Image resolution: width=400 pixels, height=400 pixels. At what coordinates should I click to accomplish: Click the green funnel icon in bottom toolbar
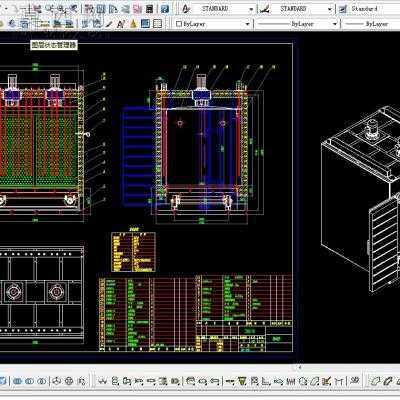coord(242,380)
